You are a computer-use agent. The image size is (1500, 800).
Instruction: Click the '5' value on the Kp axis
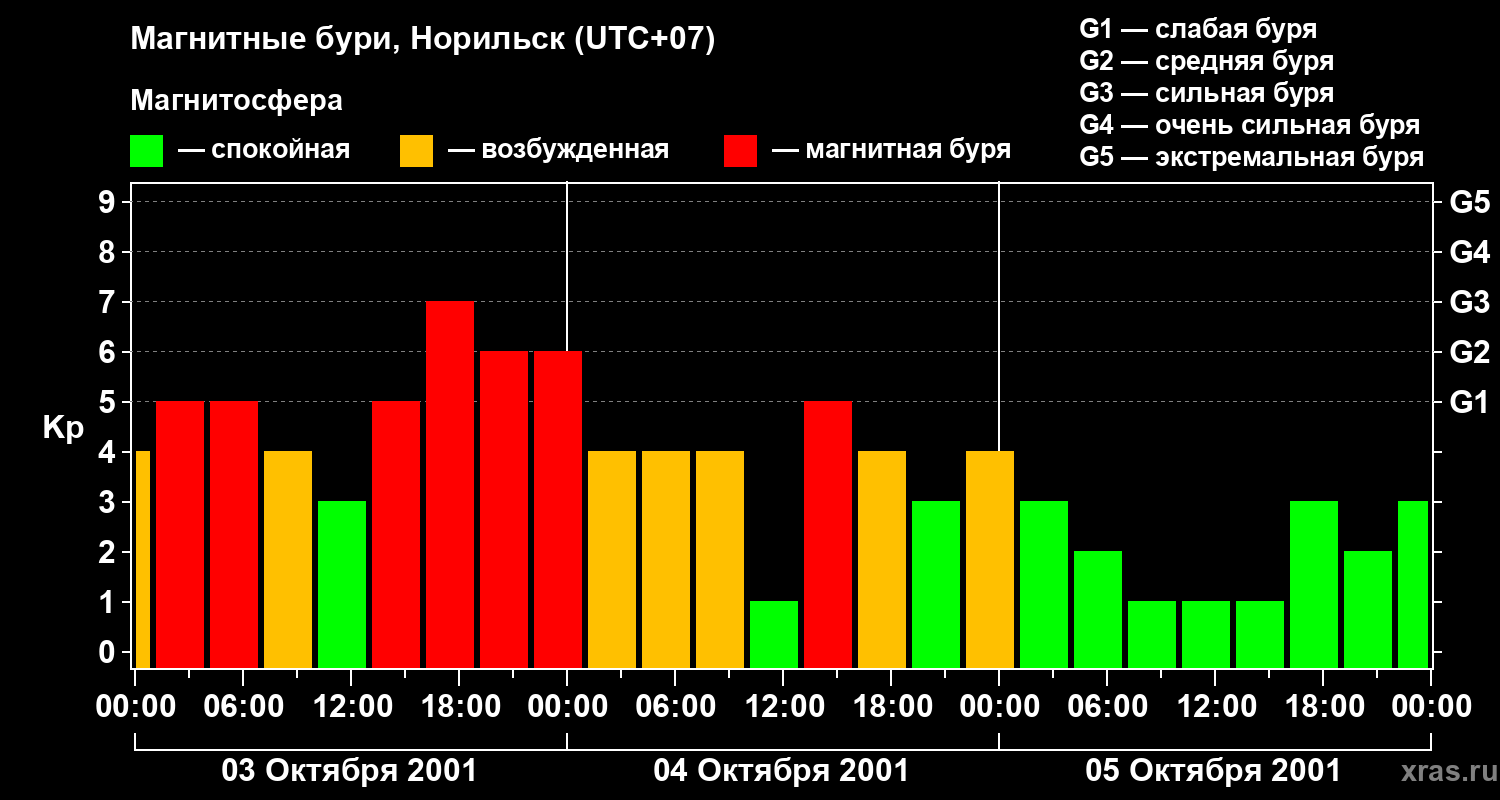109,402
